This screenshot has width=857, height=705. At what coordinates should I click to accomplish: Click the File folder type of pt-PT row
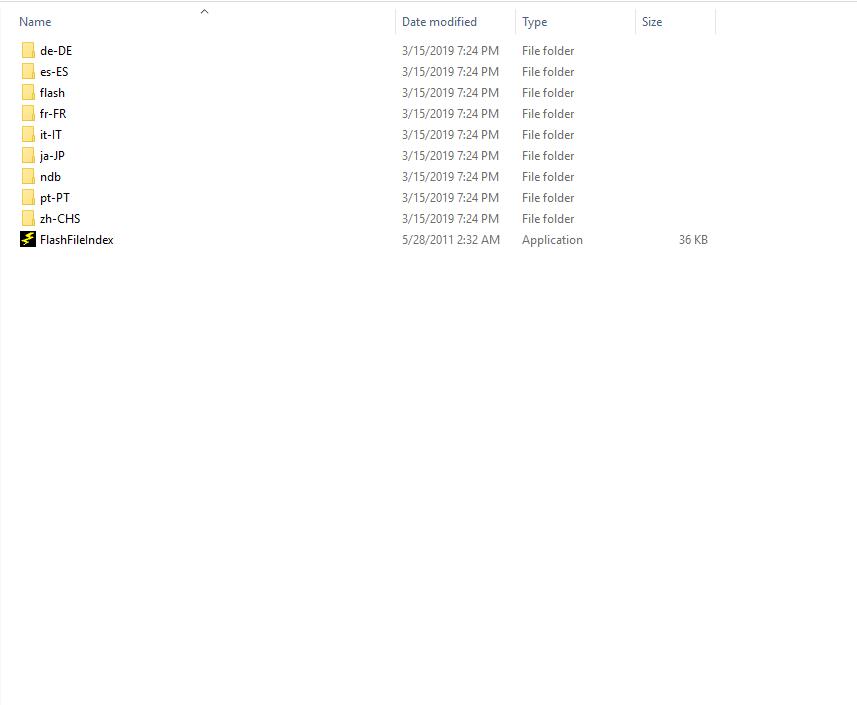[548, 198]
